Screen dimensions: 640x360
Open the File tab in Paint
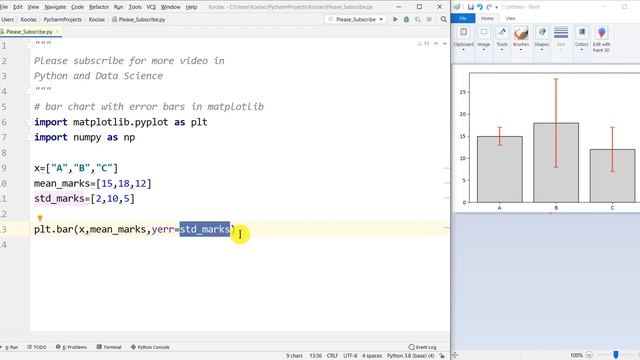463,18
